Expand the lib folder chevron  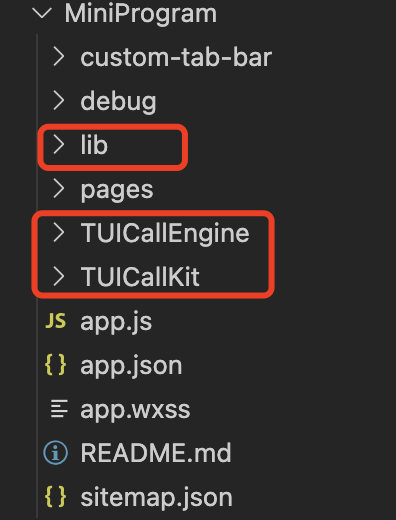pos(59,145)
